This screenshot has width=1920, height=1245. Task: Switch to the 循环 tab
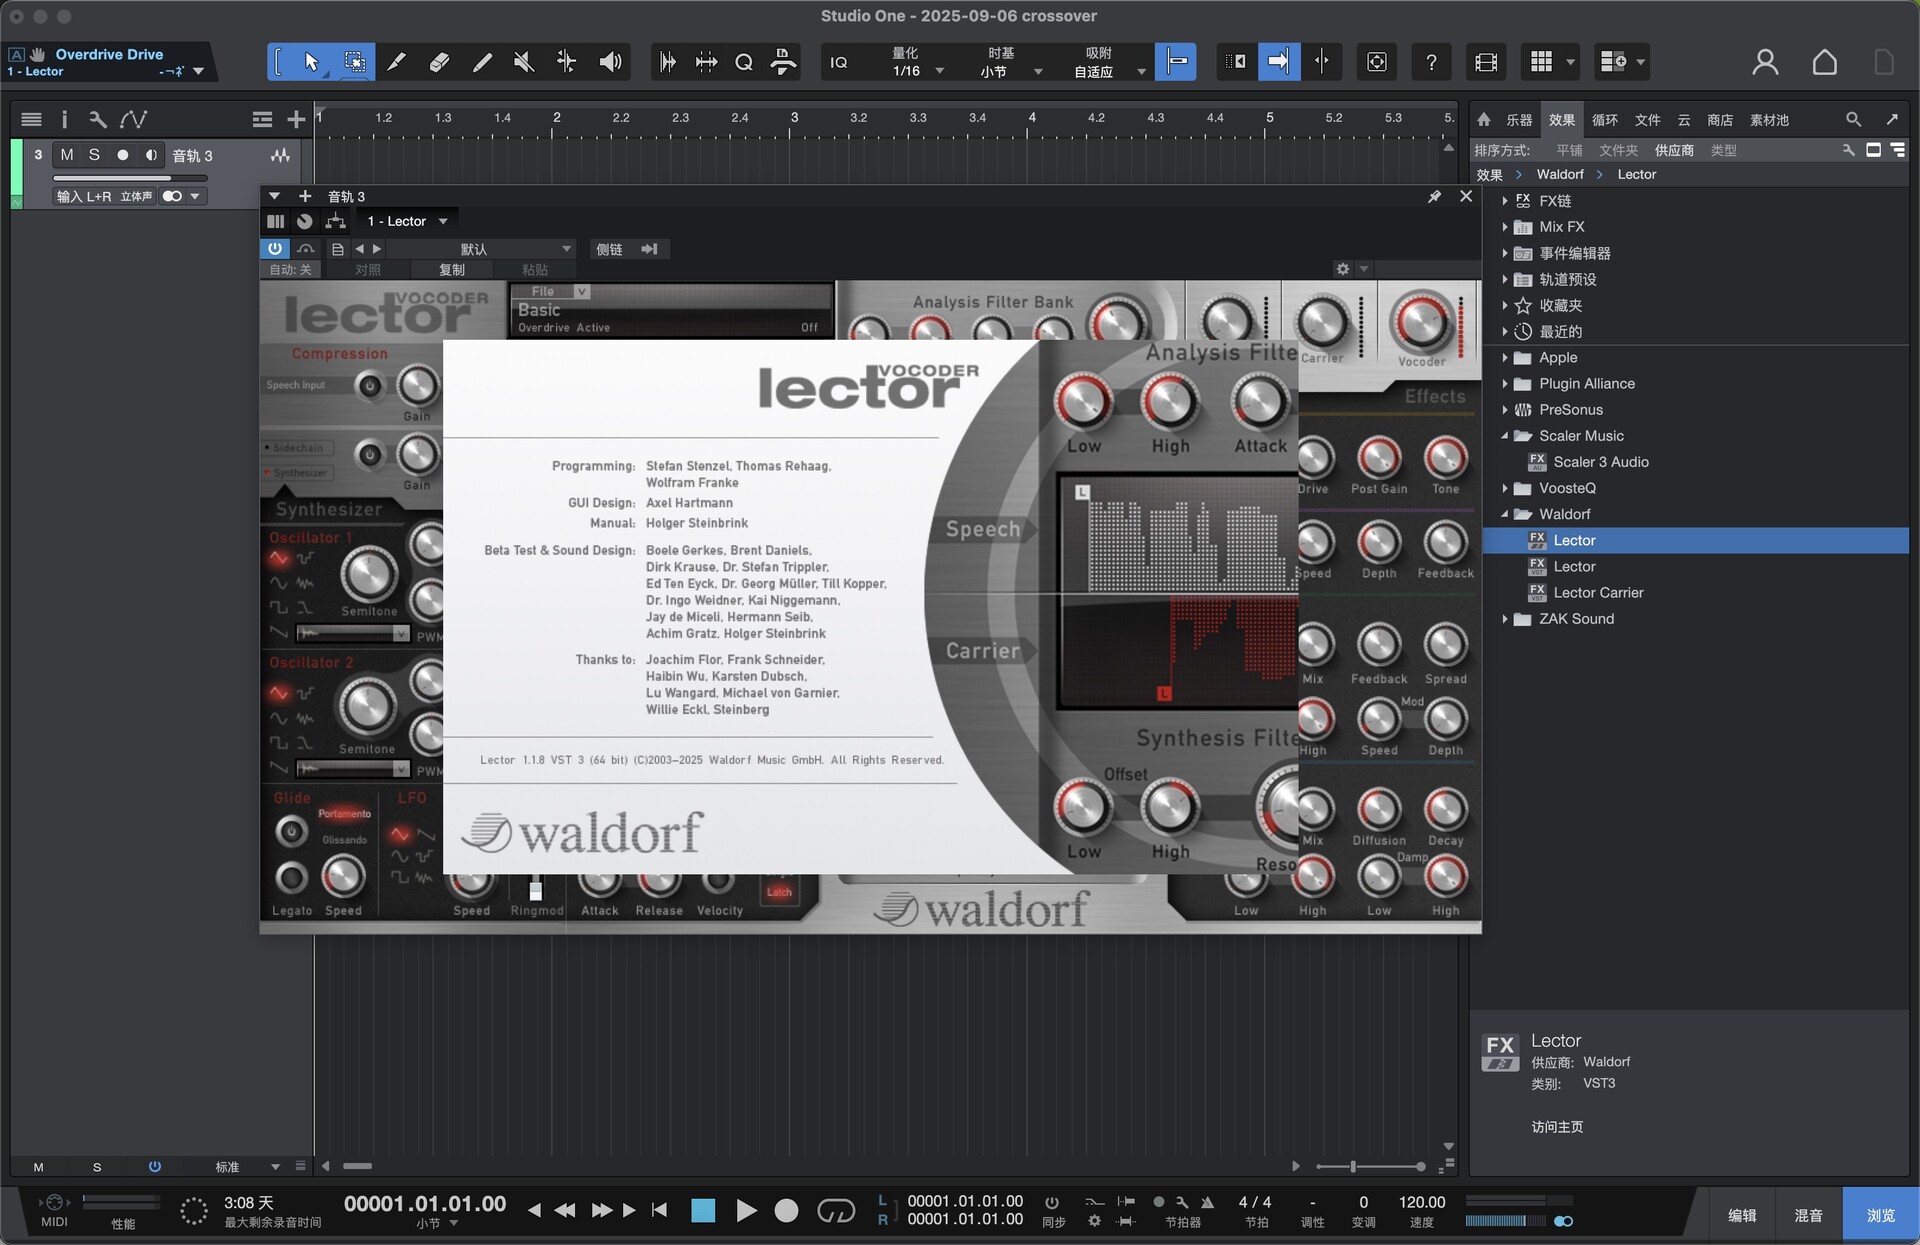[x=1604, y=120]
